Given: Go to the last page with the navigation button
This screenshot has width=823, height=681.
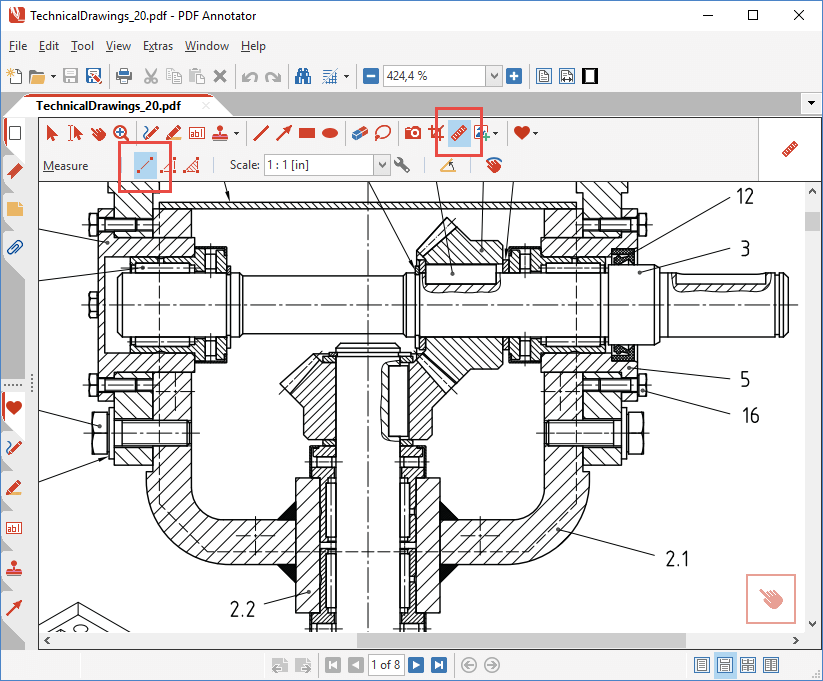Looking at the screenshot, I should (x=439, y=664).
